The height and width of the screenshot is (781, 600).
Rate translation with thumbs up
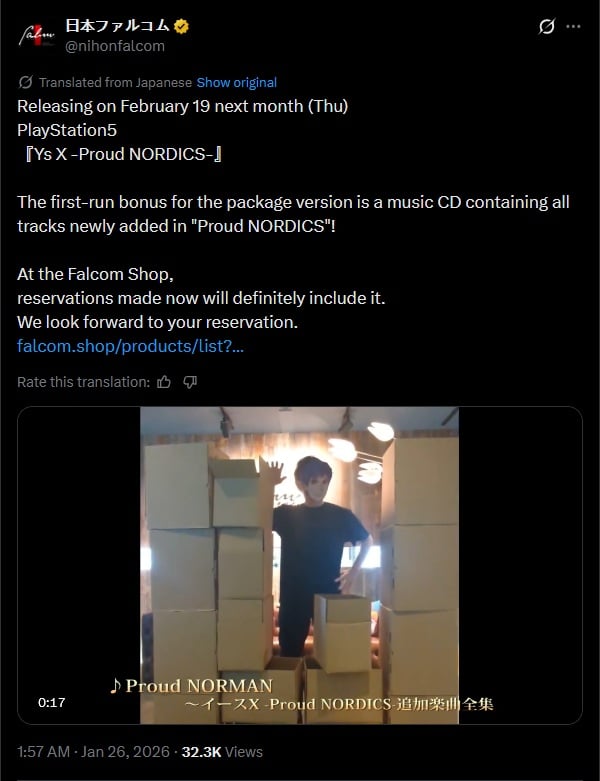pyautogui.click(x=164, y=382)
